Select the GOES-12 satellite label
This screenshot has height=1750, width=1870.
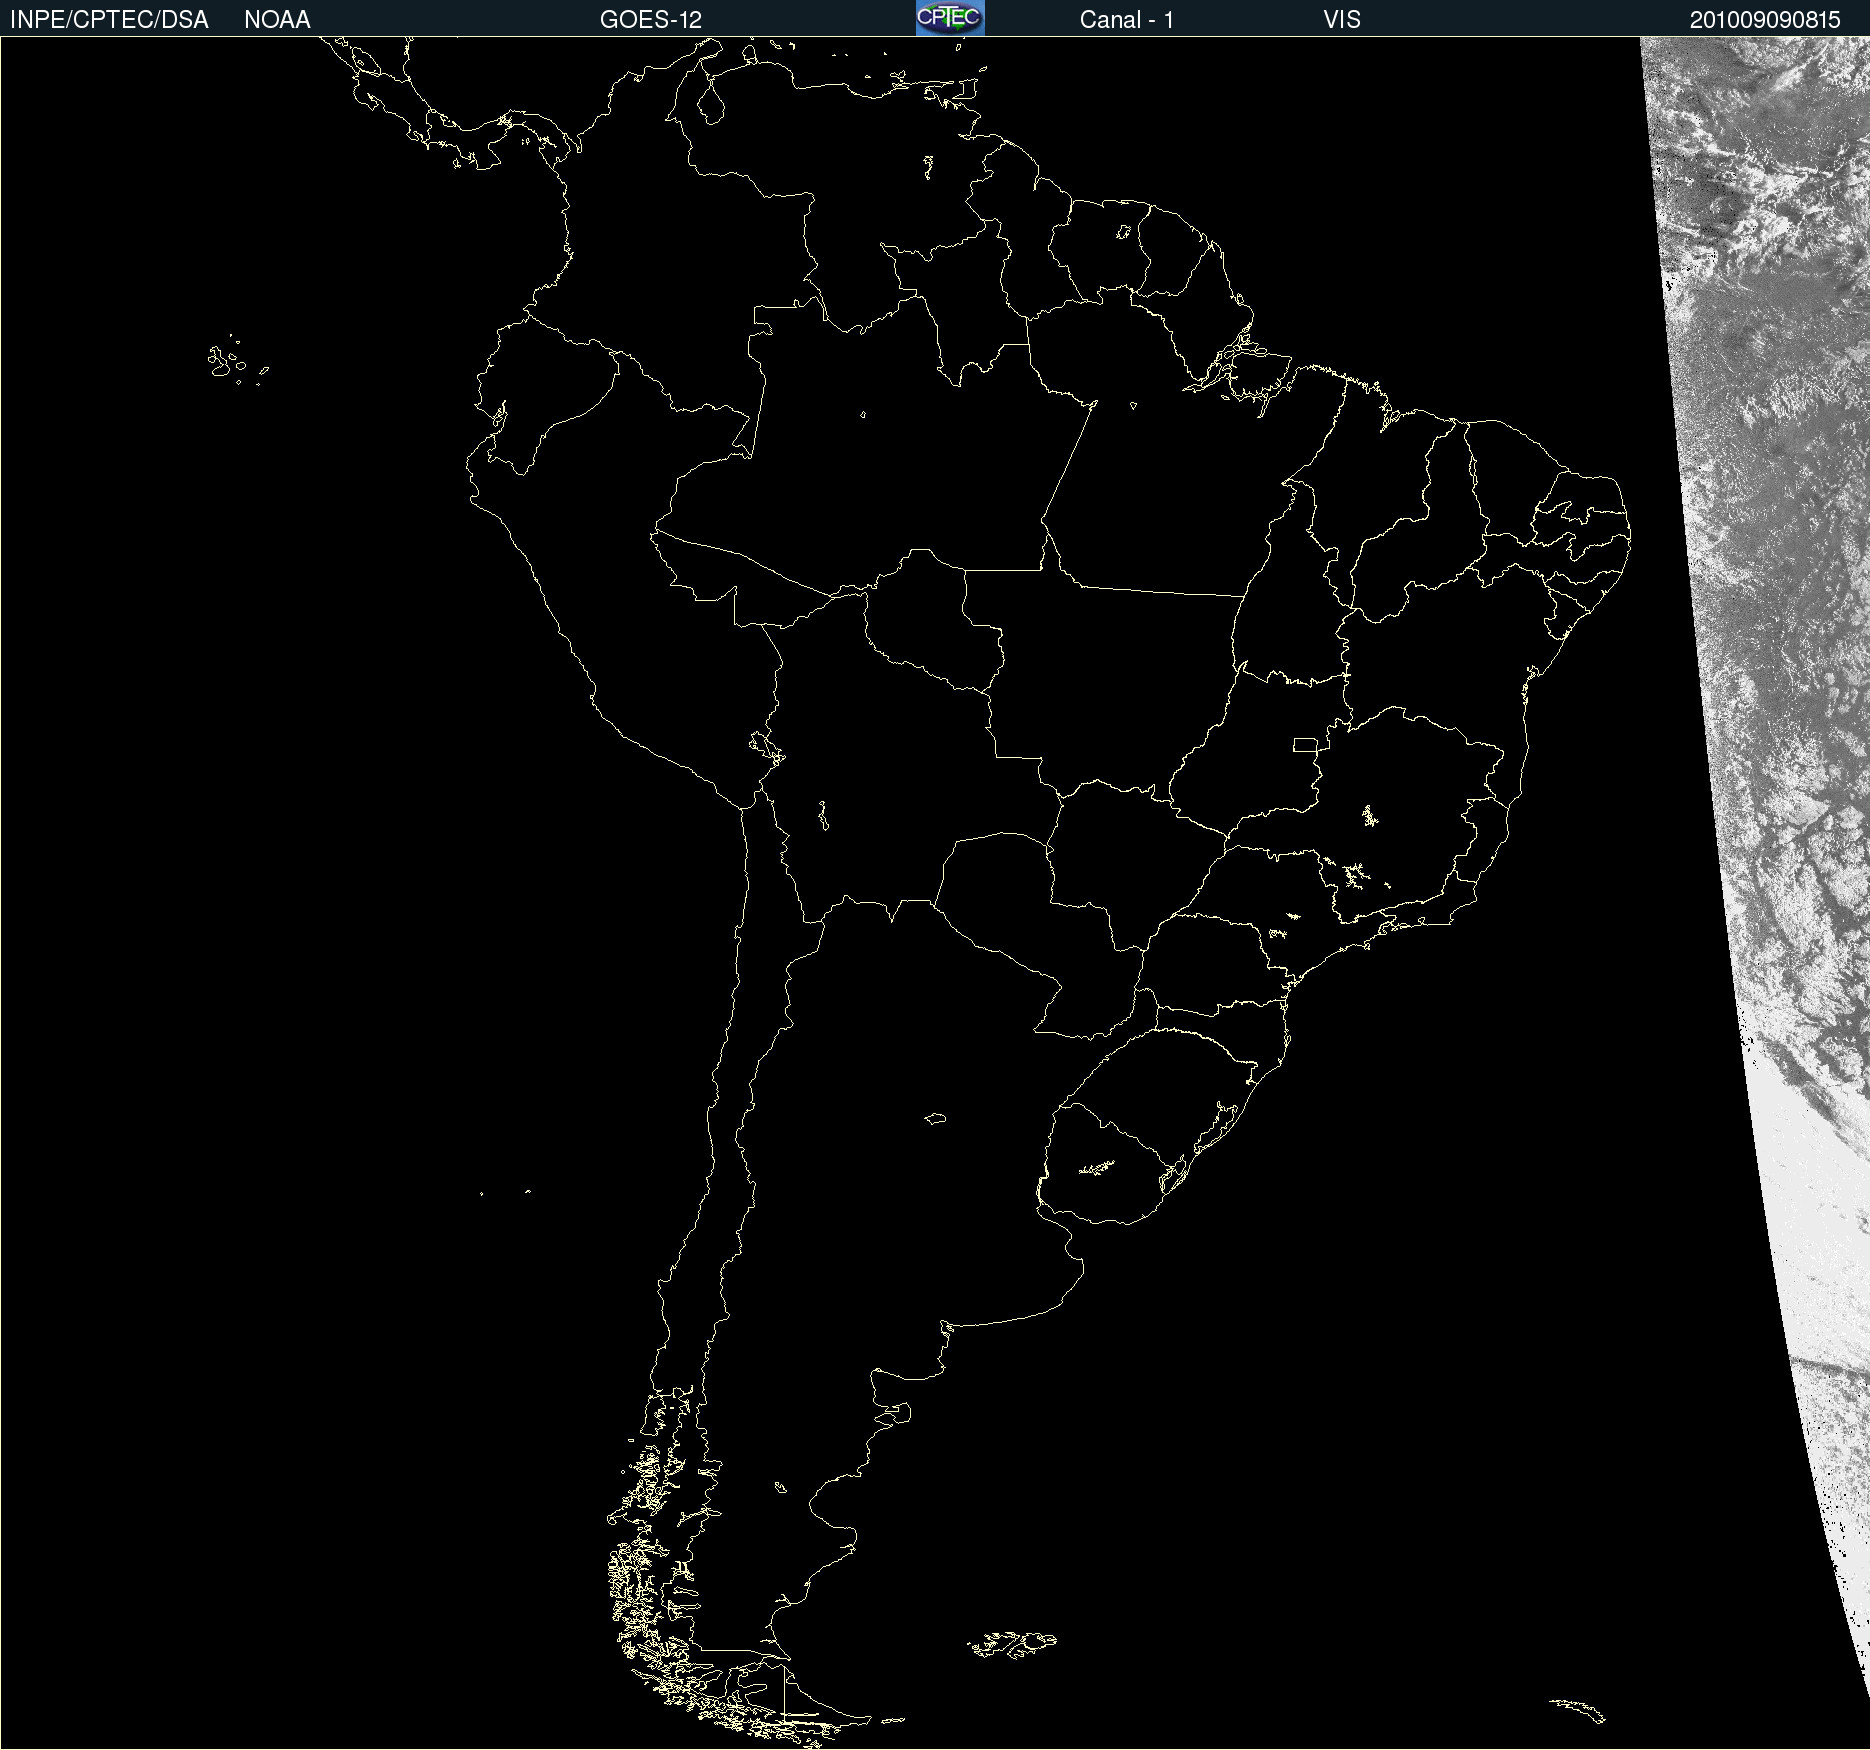coord(651,20)
